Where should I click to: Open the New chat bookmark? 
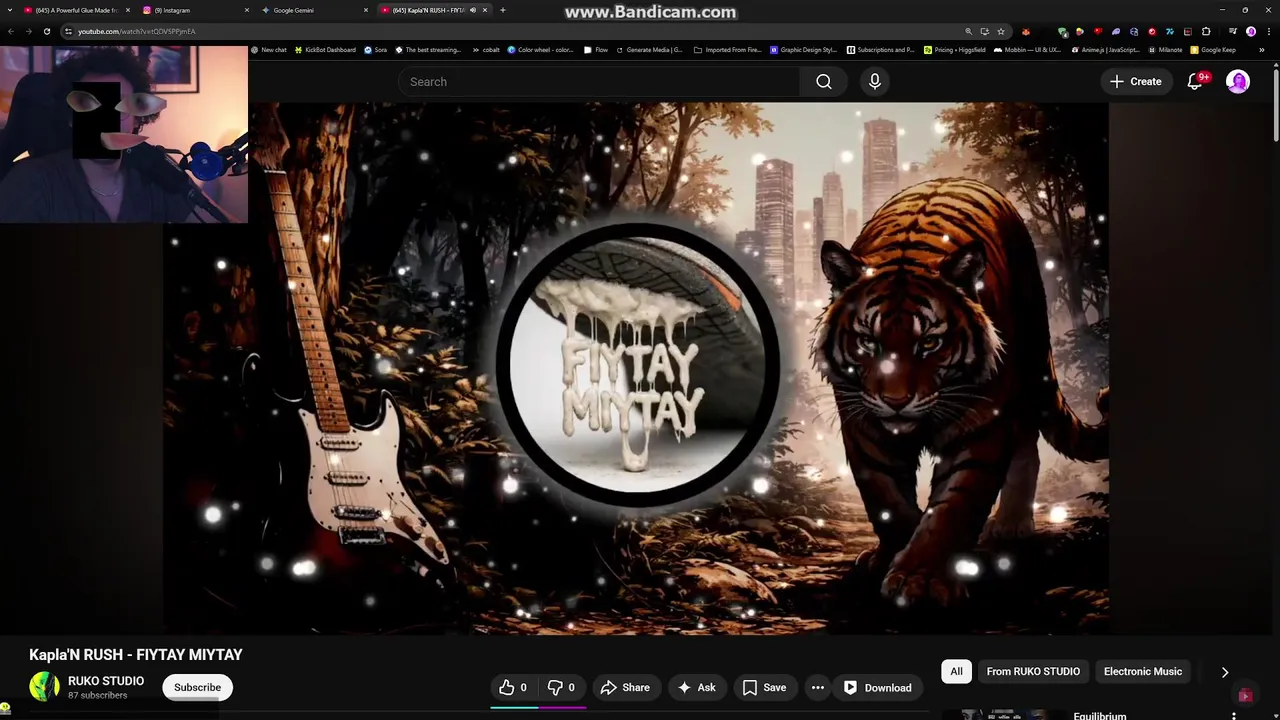(268, 49)
